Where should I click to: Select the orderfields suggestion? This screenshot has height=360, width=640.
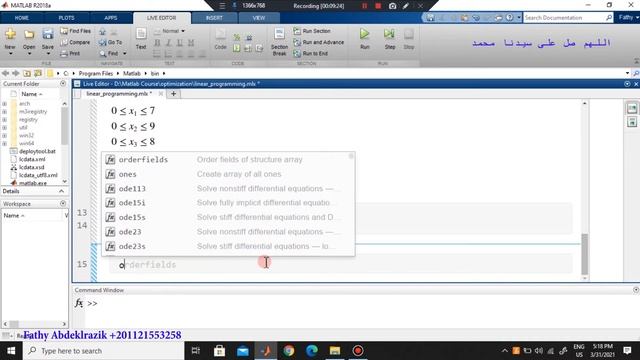click(x=228, y=160)
